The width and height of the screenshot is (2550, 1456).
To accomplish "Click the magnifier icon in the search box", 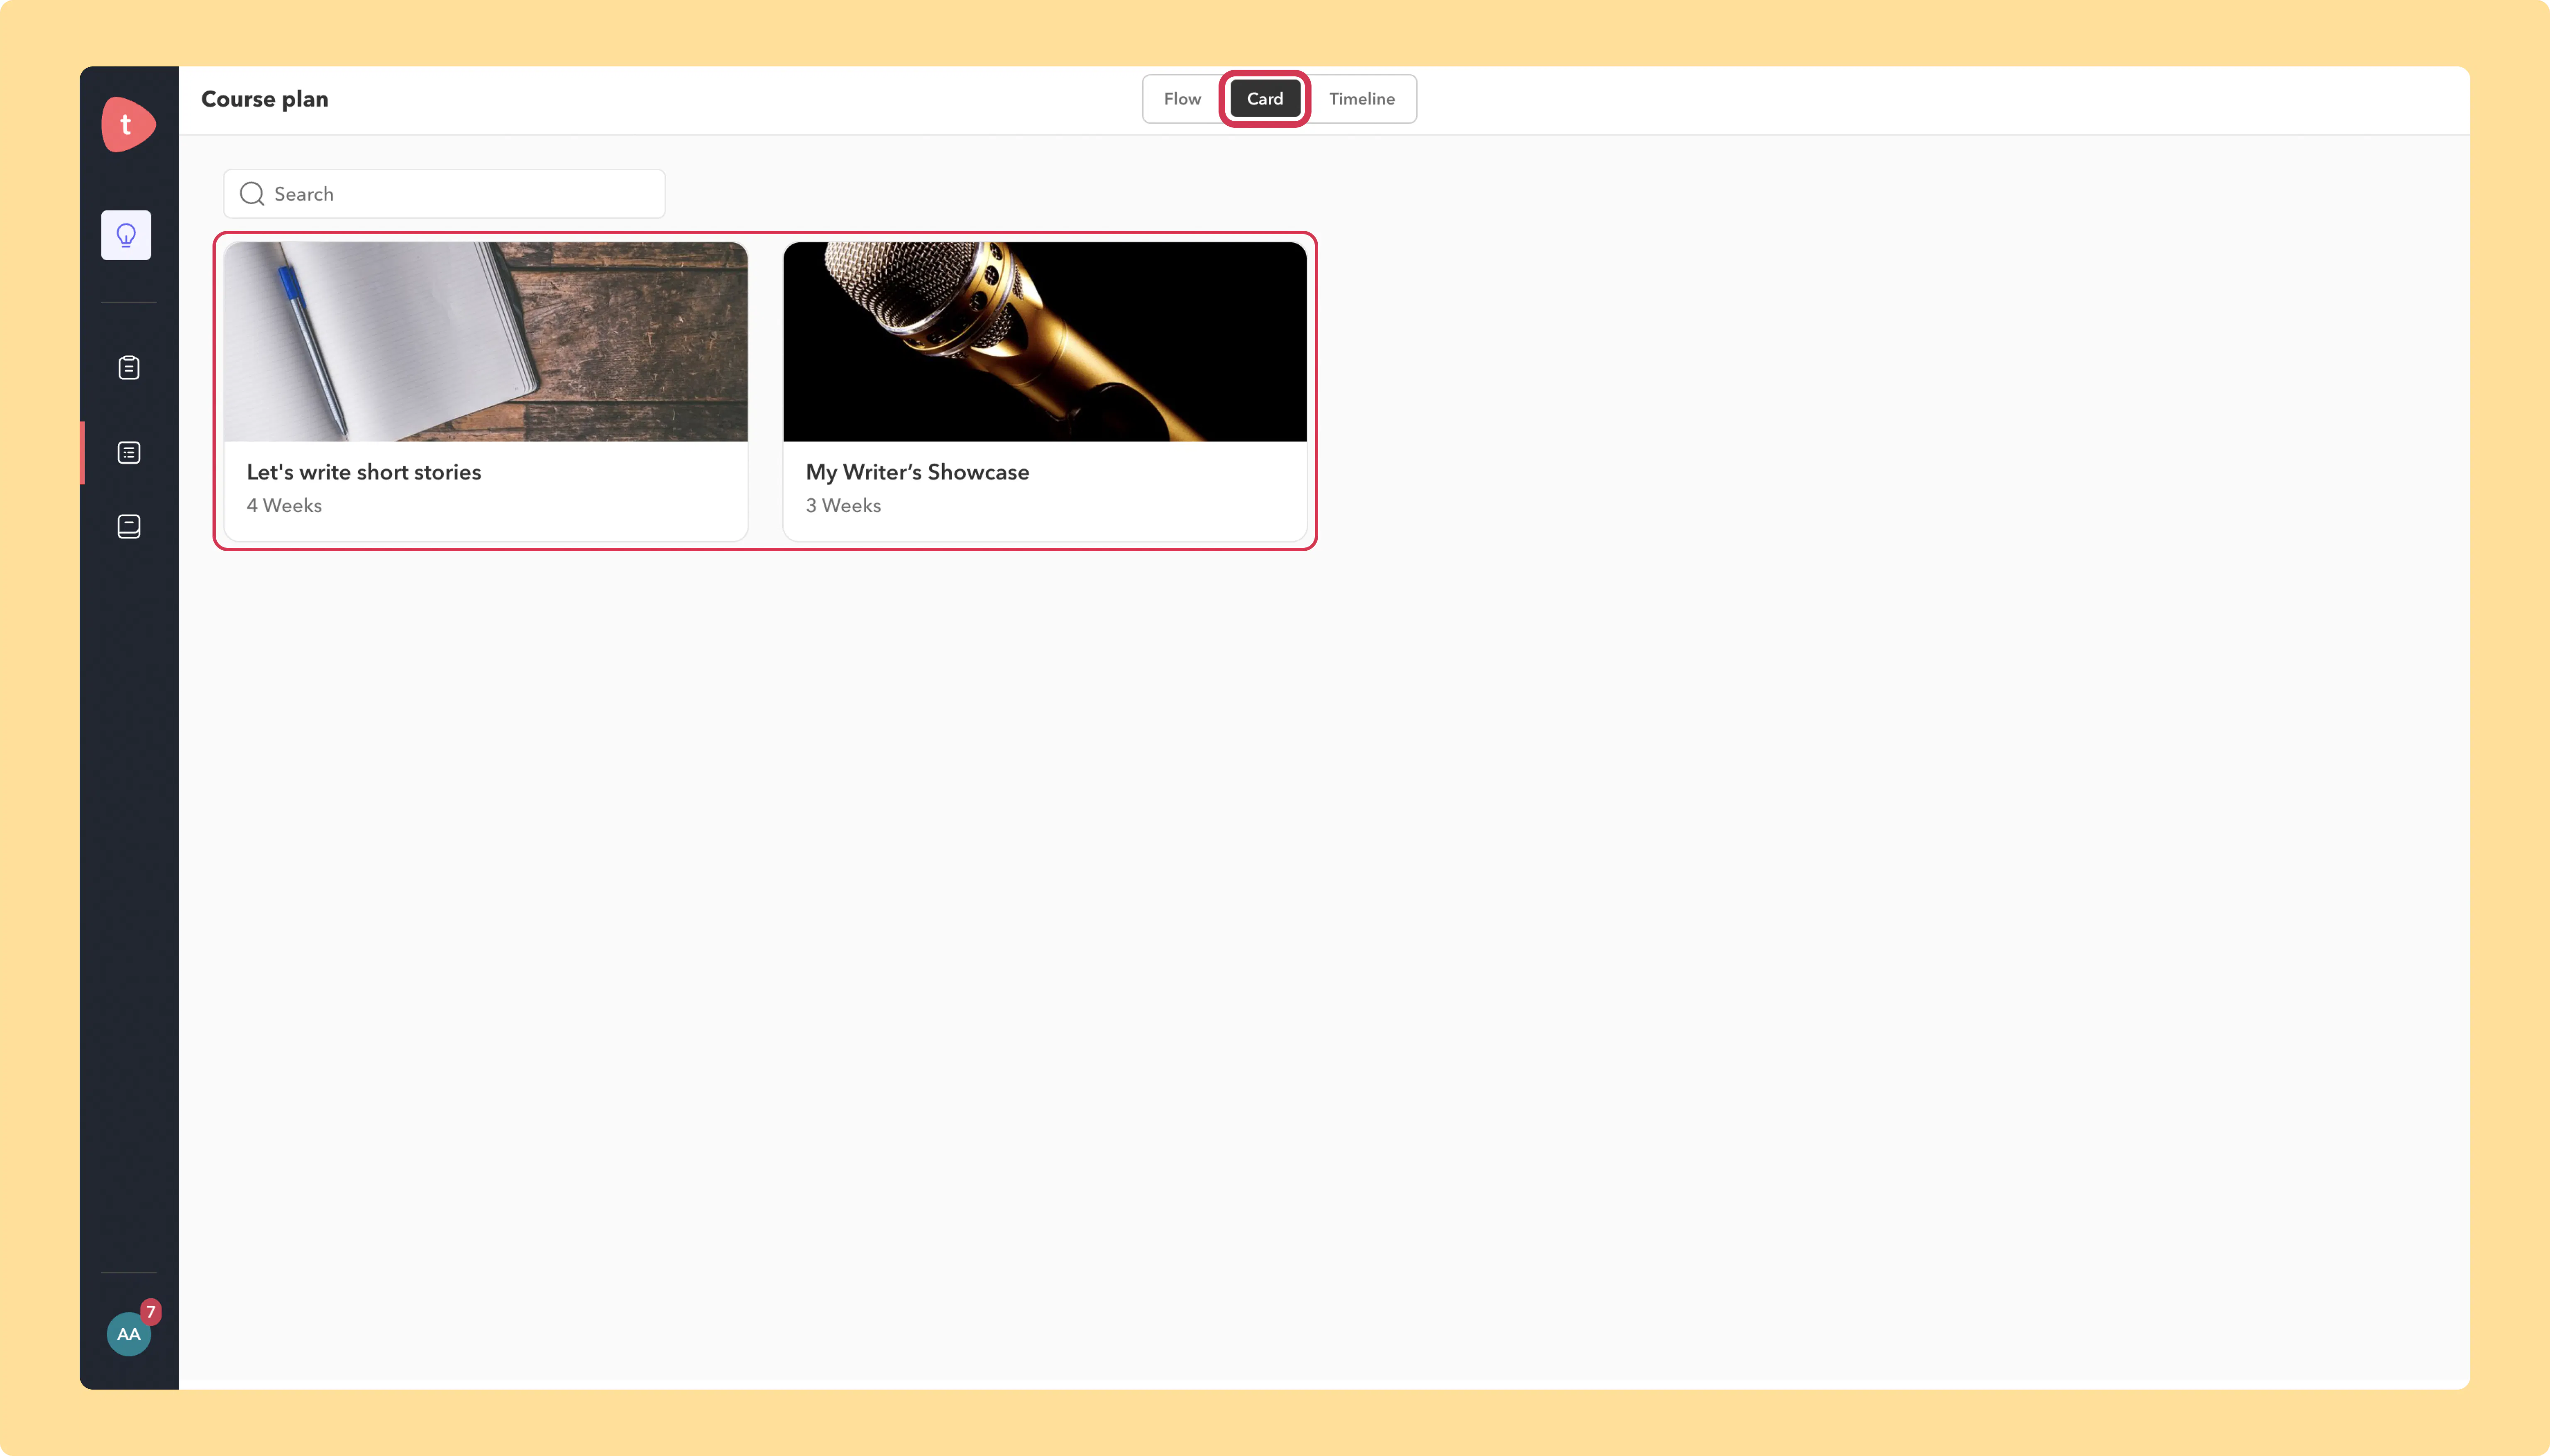I will 252,194.
